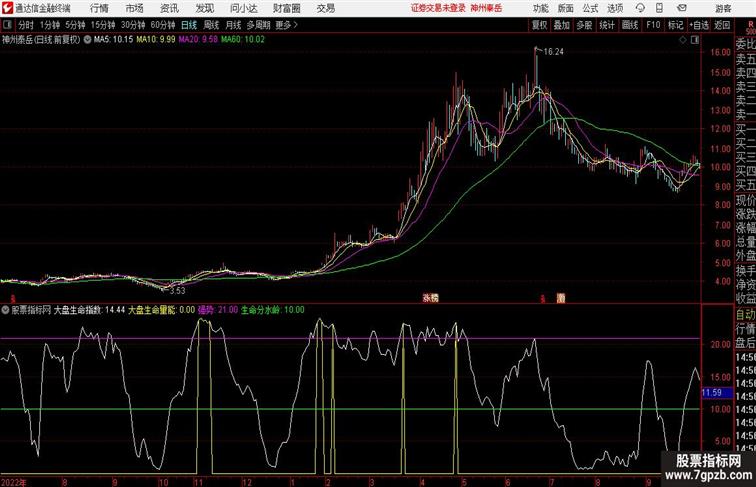756x487 pixels.
Task: Expand the 更多 period options
Action: tap(287, 25)
